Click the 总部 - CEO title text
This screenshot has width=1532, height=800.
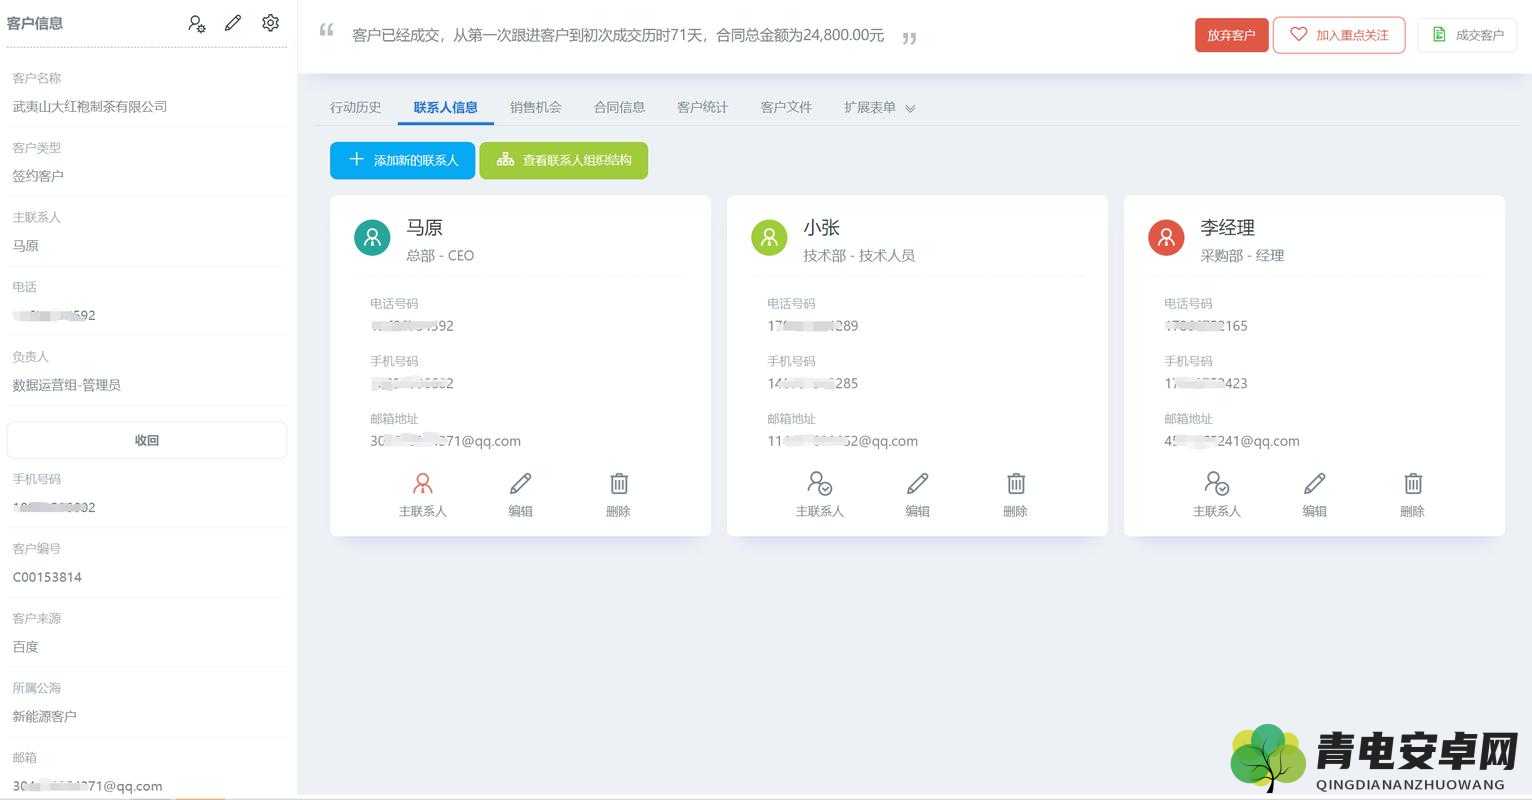[440, 256]
